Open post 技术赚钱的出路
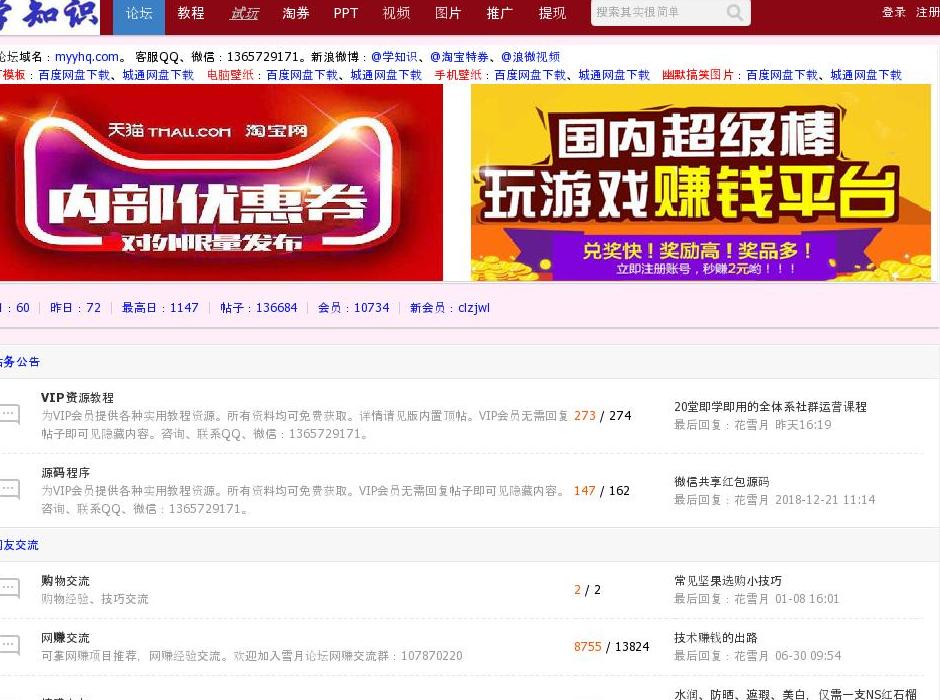940x700 pixels. click(716, 637)
